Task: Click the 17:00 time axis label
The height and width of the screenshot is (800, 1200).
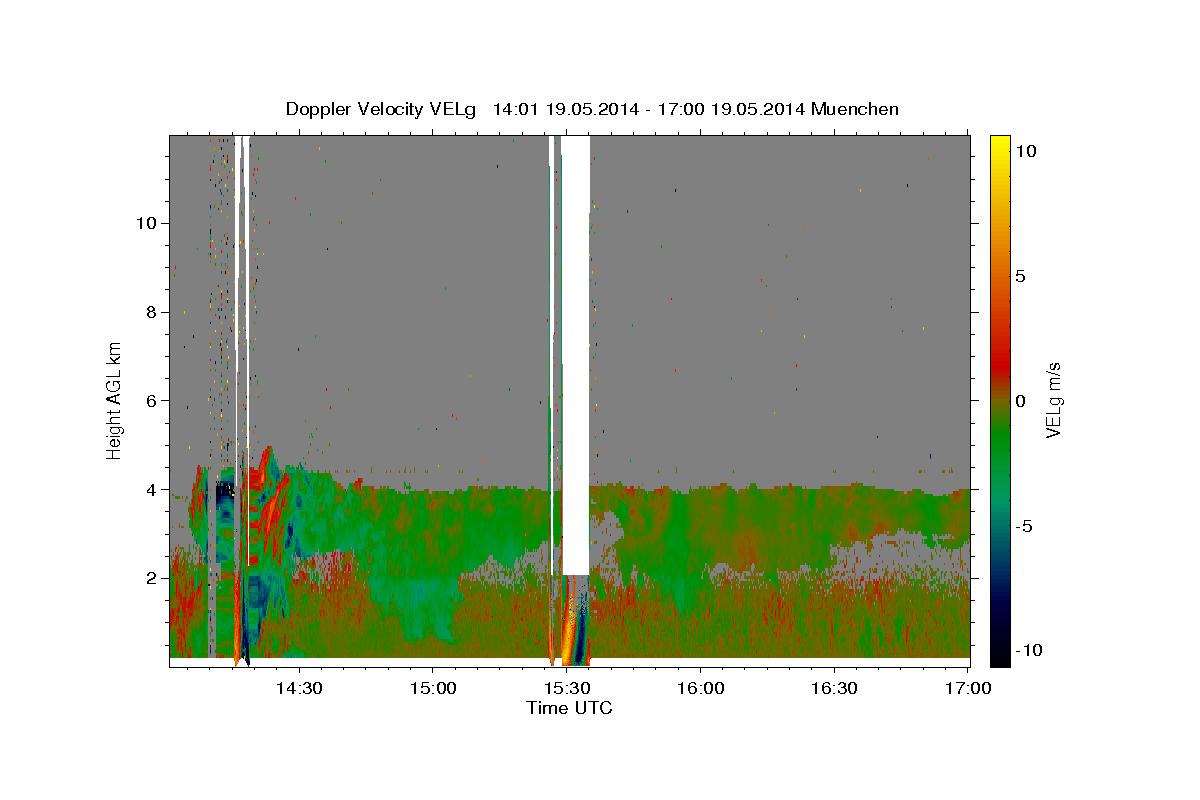Action: coord(968,689)
